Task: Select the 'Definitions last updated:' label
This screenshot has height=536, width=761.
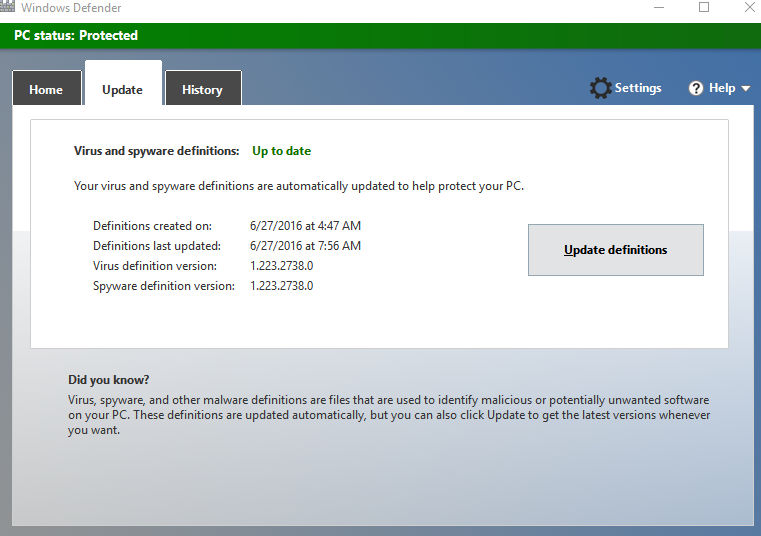Action: click(157, 246)
